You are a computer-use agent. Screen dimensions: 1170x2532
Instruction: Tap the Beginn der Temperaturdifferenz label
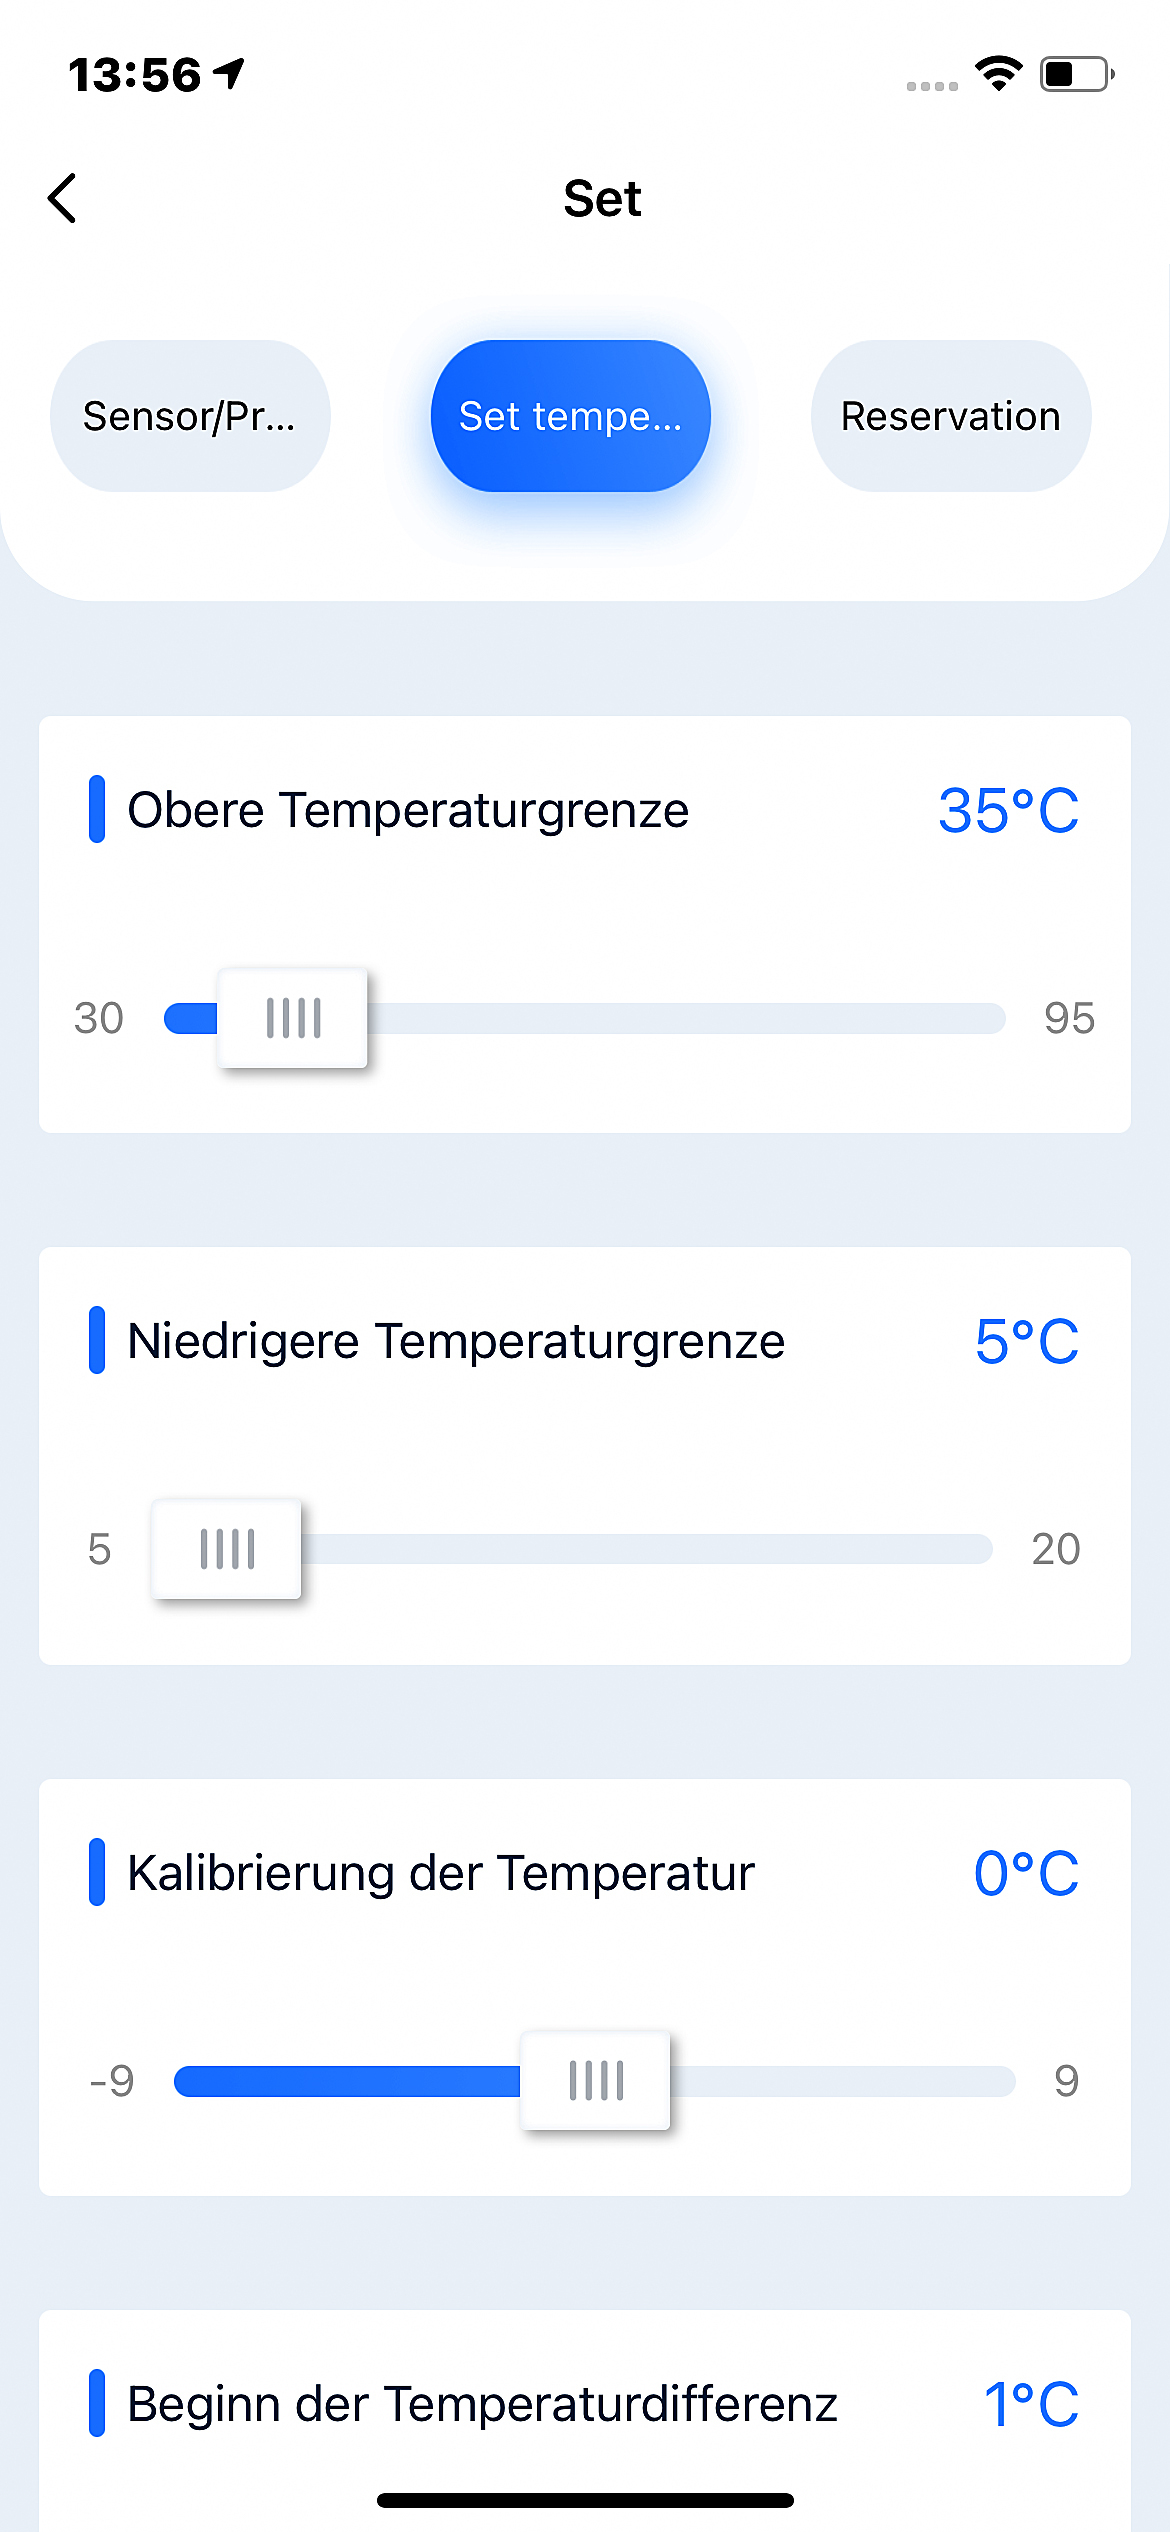pos(482,2404)
